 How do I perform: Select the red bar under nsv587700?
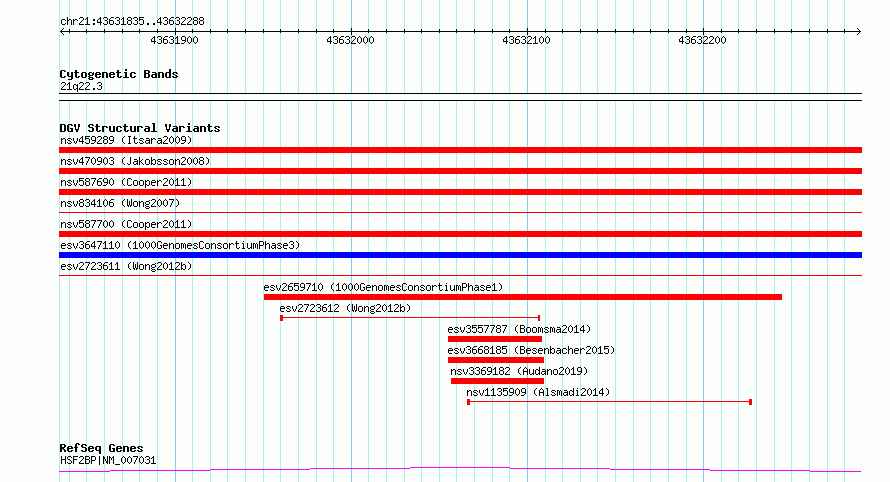click(x=460, y=234)
